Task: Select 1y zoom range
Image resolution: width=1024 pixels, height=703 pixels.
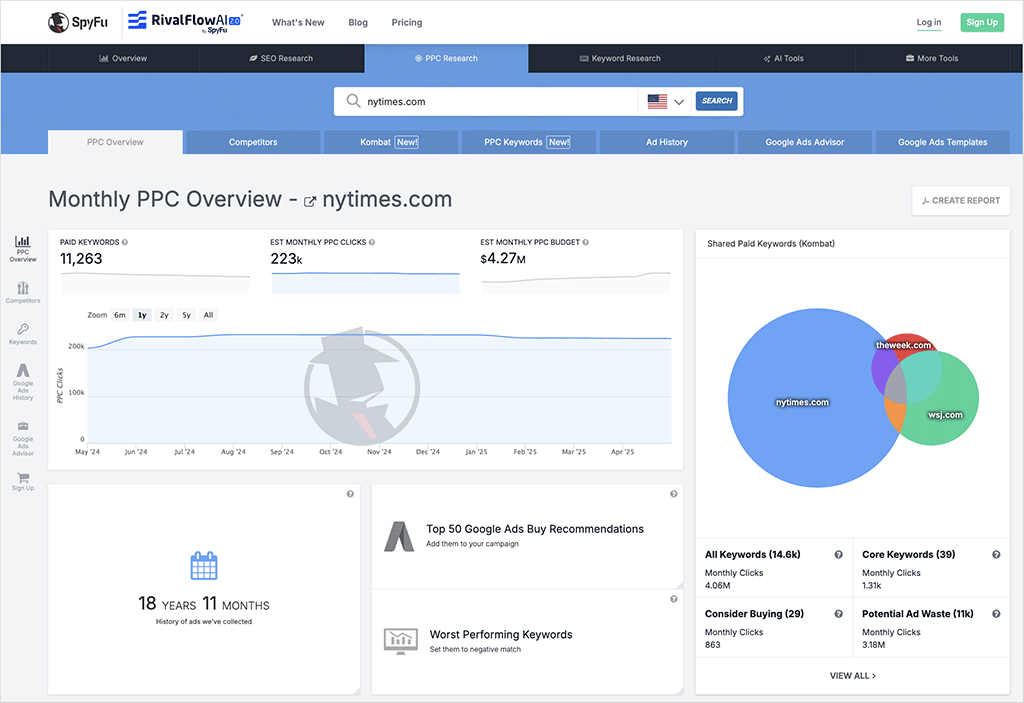Action: (x=142, y=315)
